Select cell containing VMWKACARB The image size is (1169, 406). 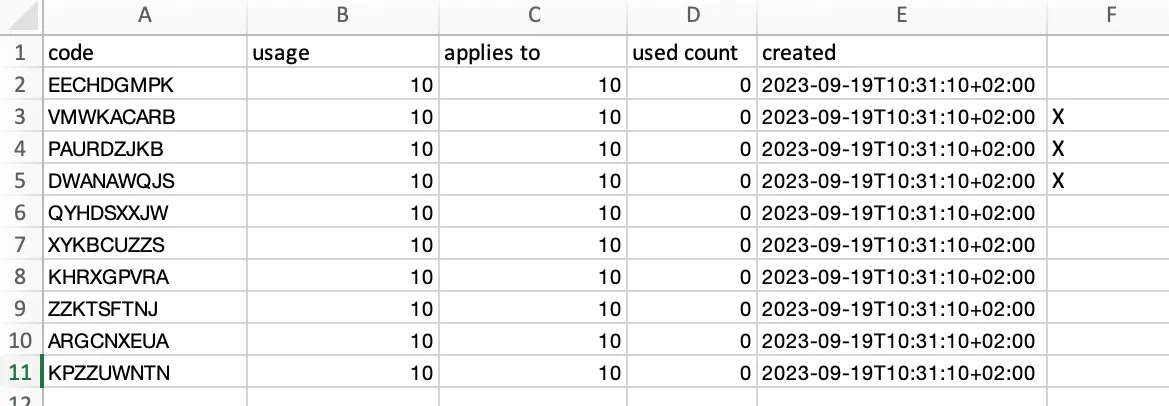point(145,117)
